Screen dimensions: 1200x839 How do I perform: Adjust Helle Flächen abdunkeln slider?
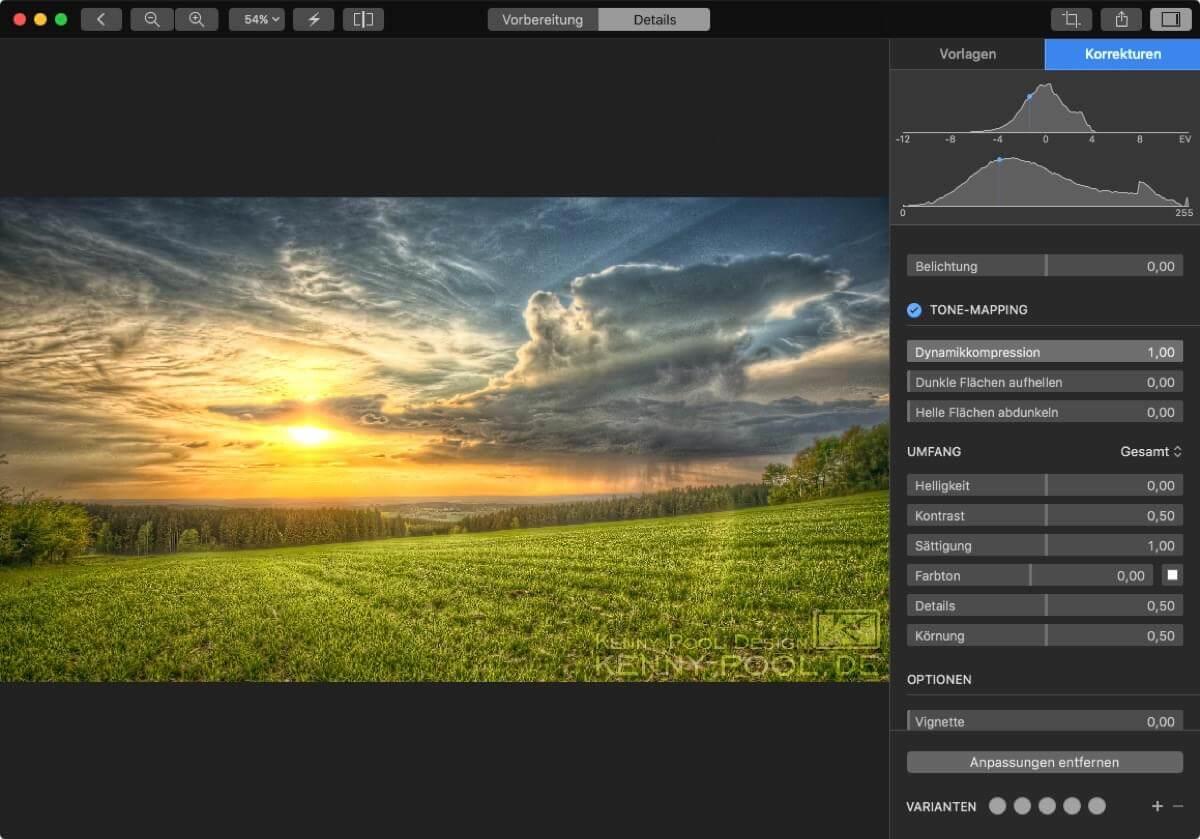(x=1045, y=412)
